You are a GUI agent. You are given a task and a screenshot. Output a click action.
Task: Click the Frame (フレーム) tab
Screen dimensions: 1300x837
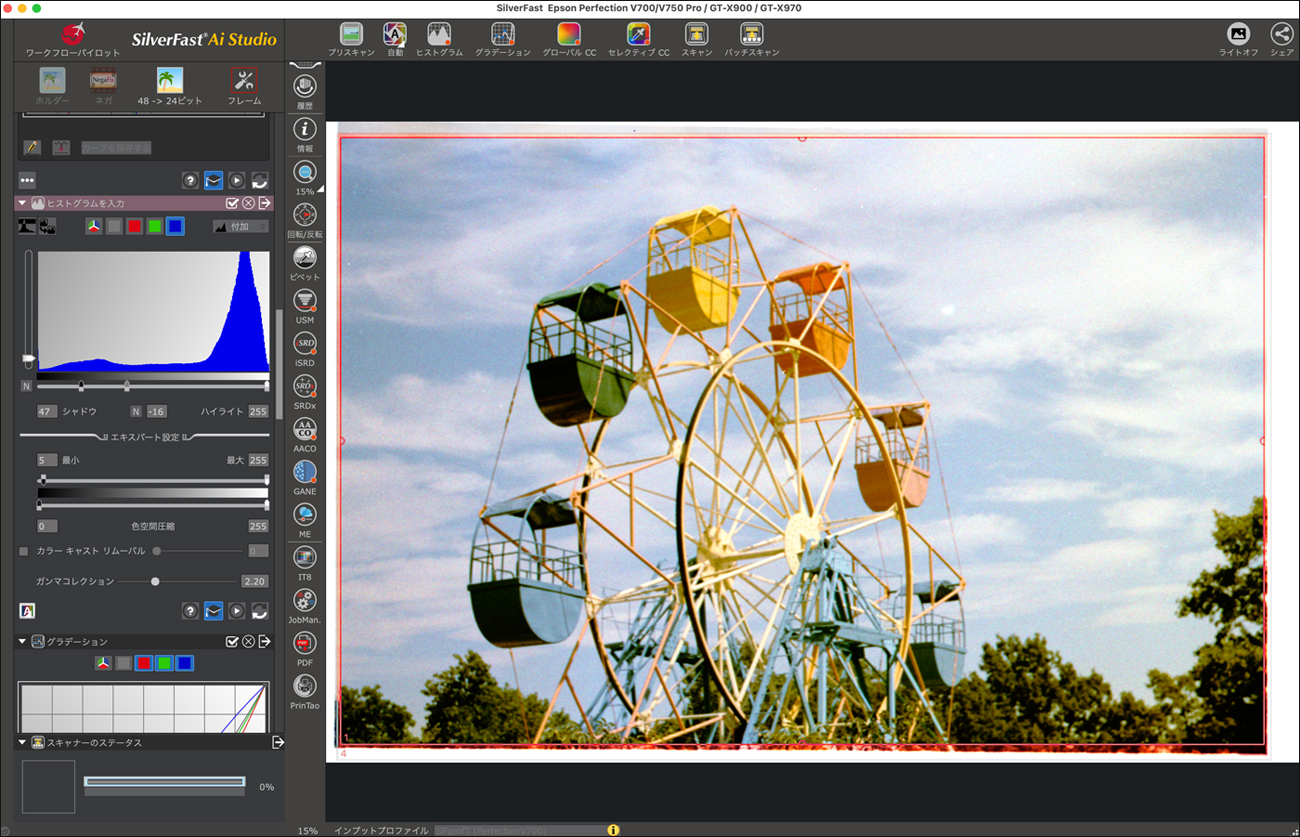(x=244, y=81)
